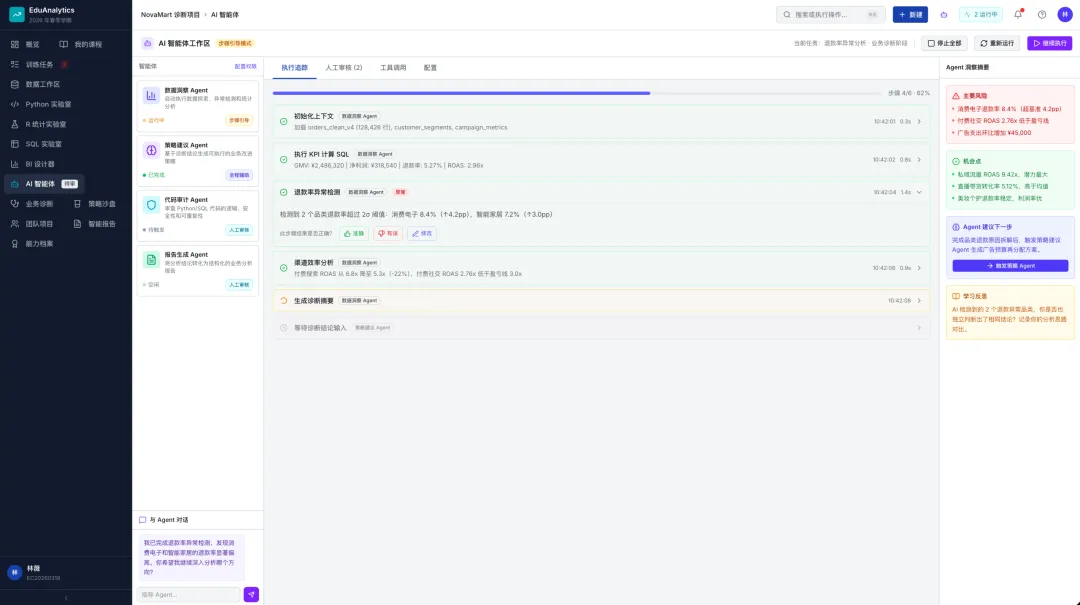Click the help question mark icon
Image resolution: width=1080 pixels, height=605 pixels.
[x=1041, y=14]
